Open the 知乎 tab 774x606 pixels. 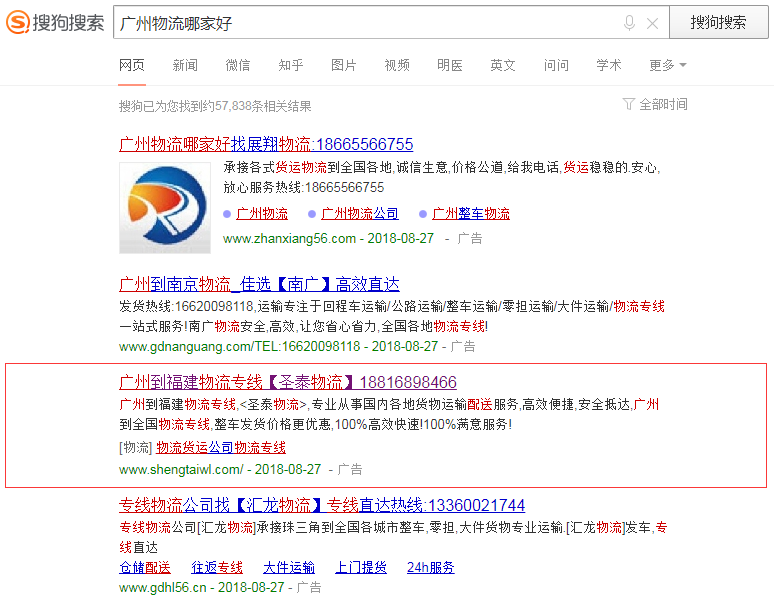[x=291, y=65]
